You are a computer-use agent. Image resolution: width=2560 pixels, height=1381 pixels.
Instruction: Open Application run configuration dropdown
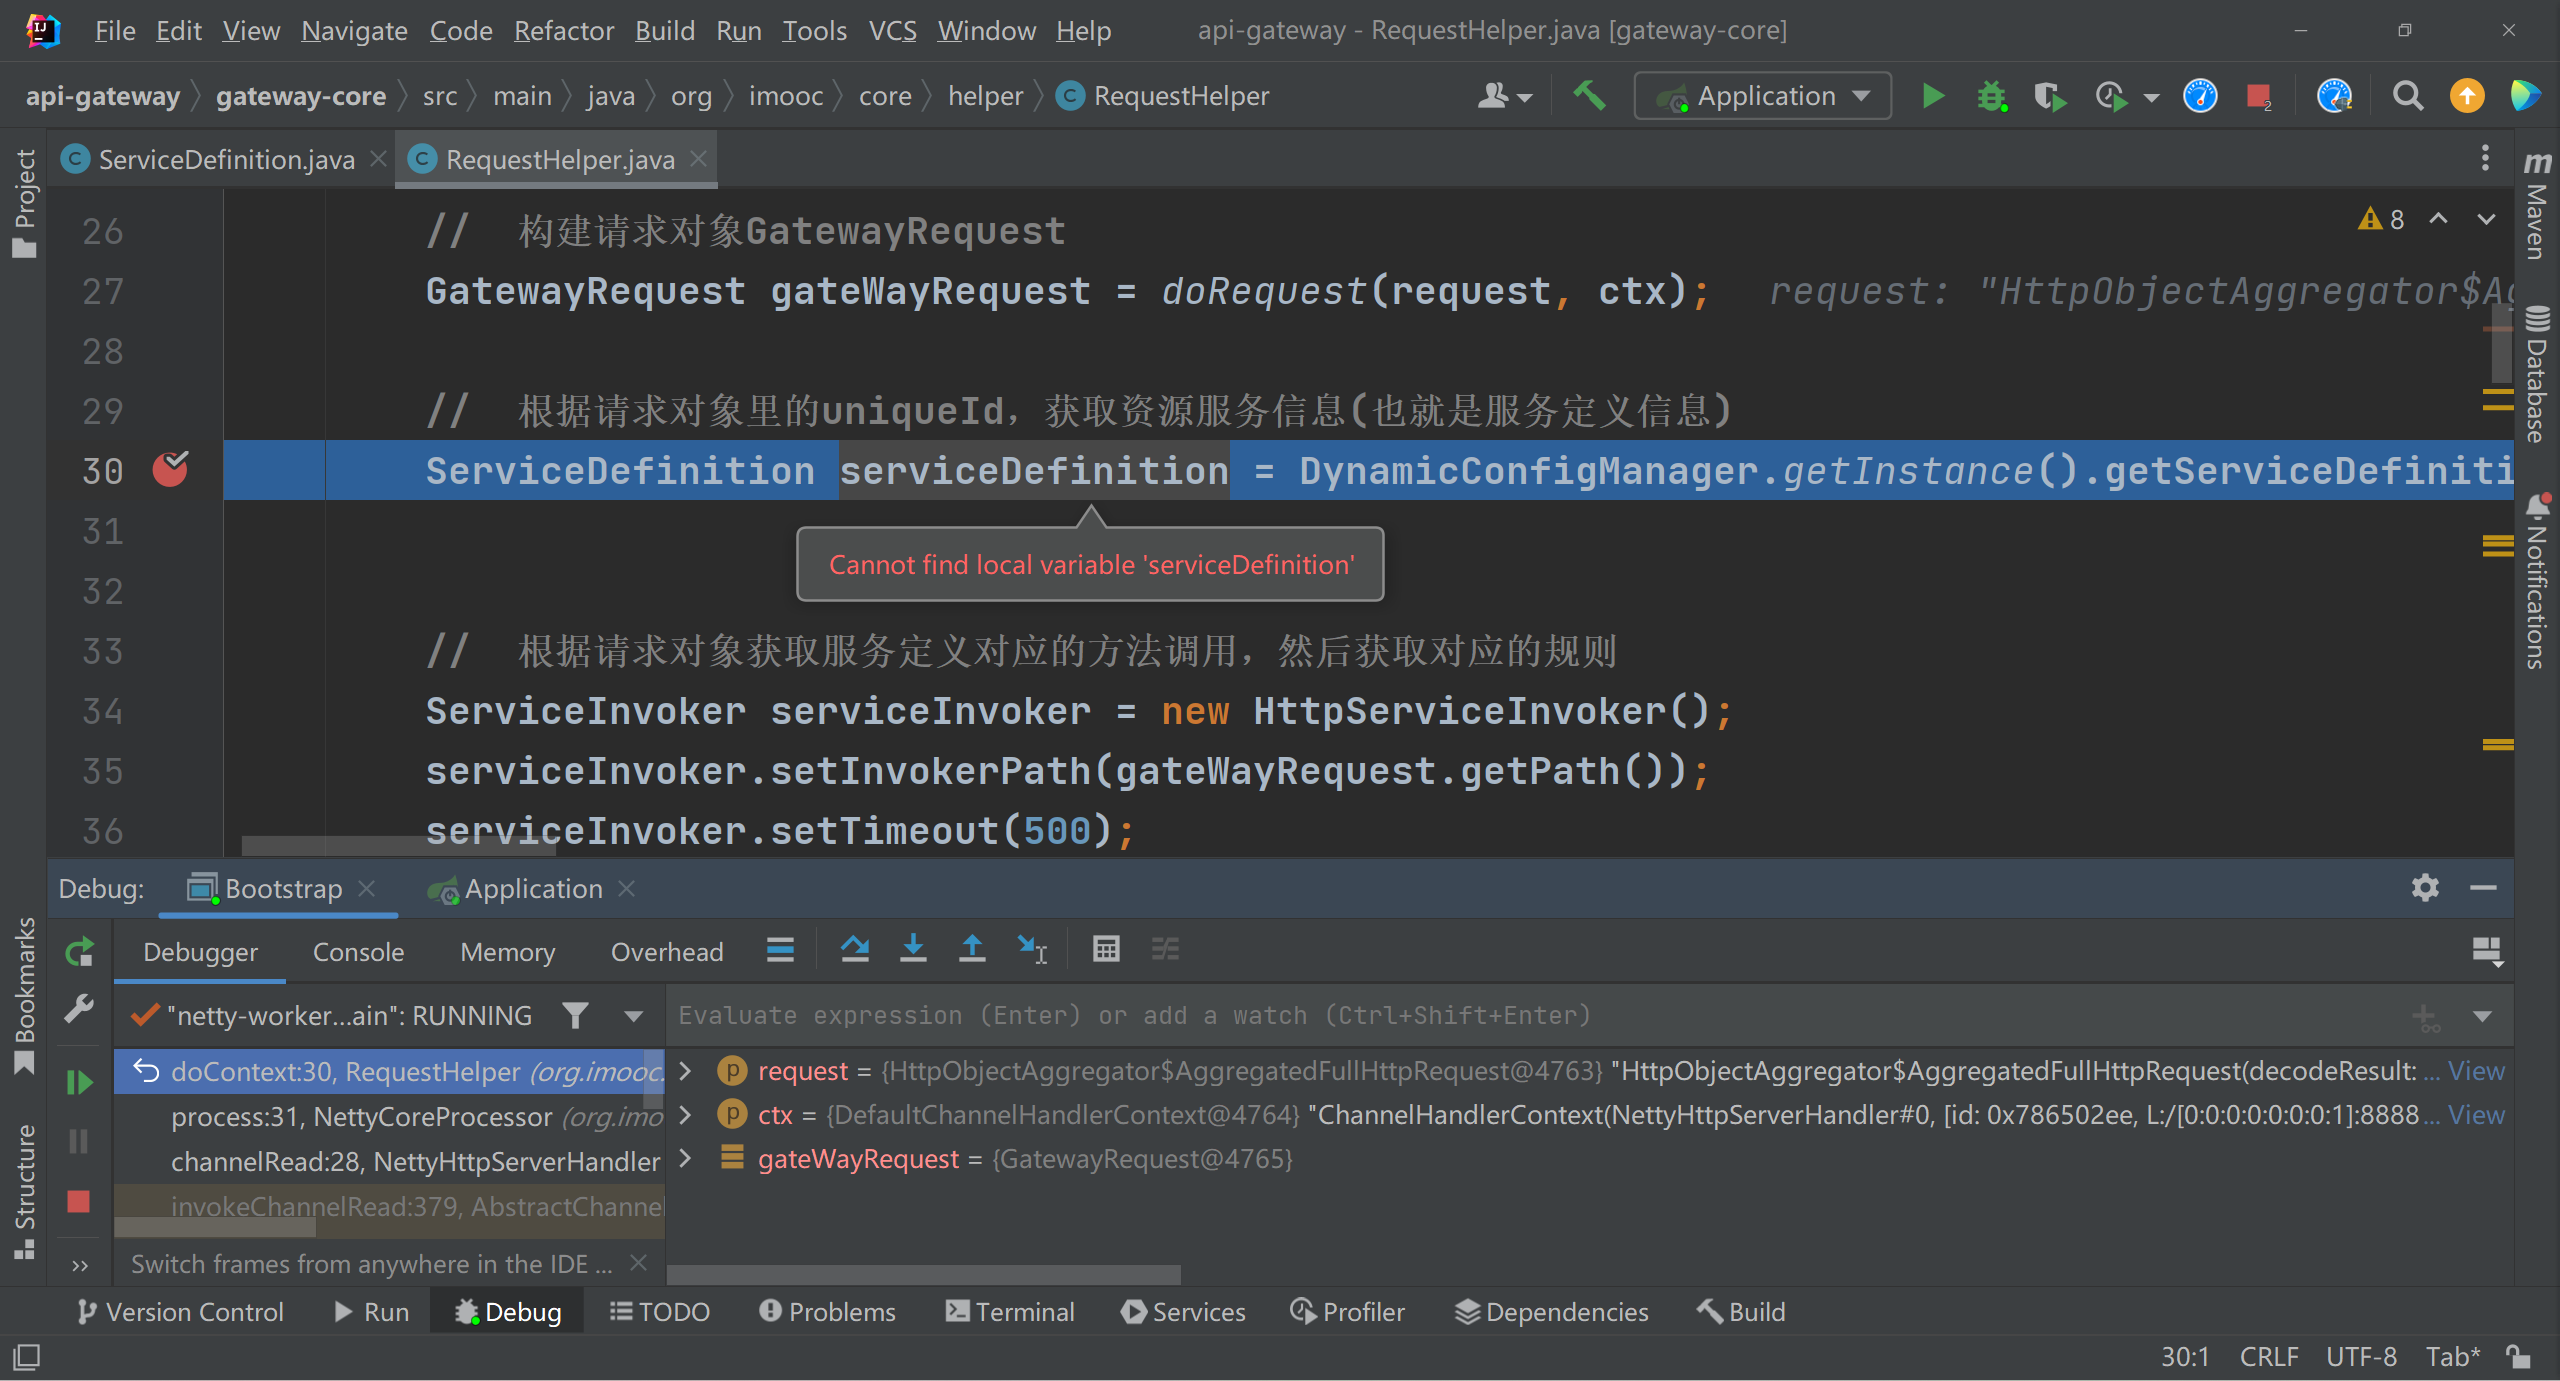click(x=1762, y=96)
